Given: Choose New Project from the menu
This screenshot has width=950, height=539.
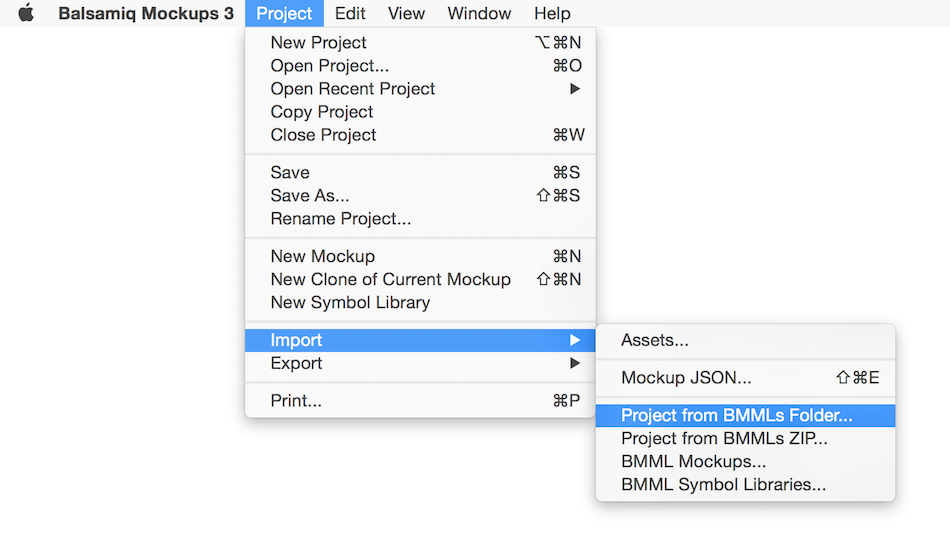Looking at the screenshot, I should [319, 42].
